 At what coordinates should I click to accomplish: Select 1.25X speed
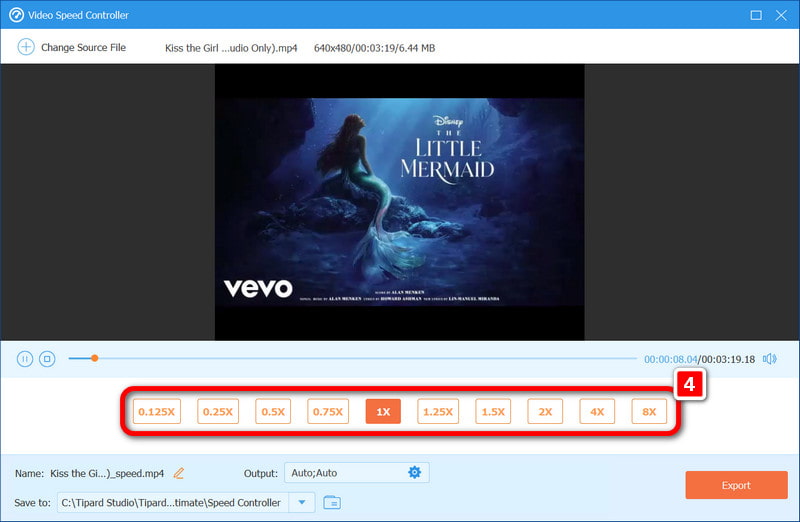pyautogui.click(x=438, y=411)
